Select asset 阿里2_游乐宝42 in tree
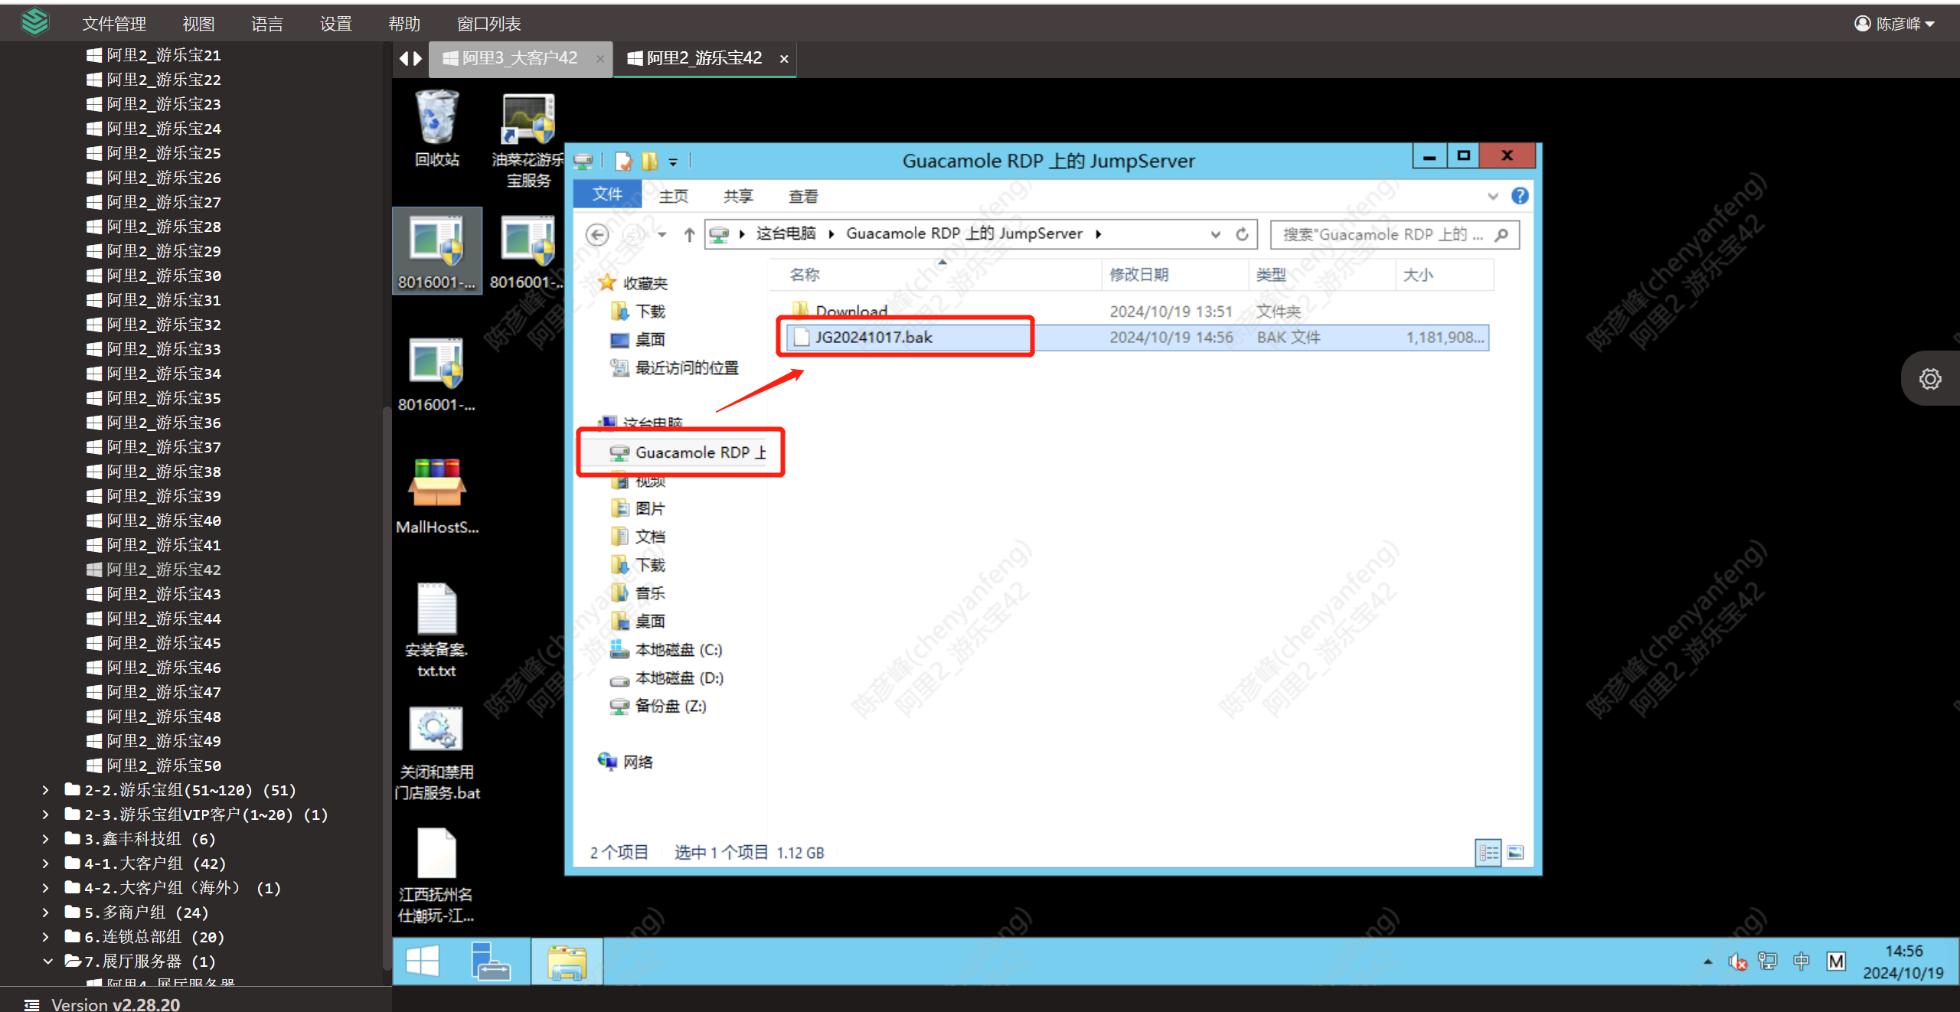 [154, 570]
